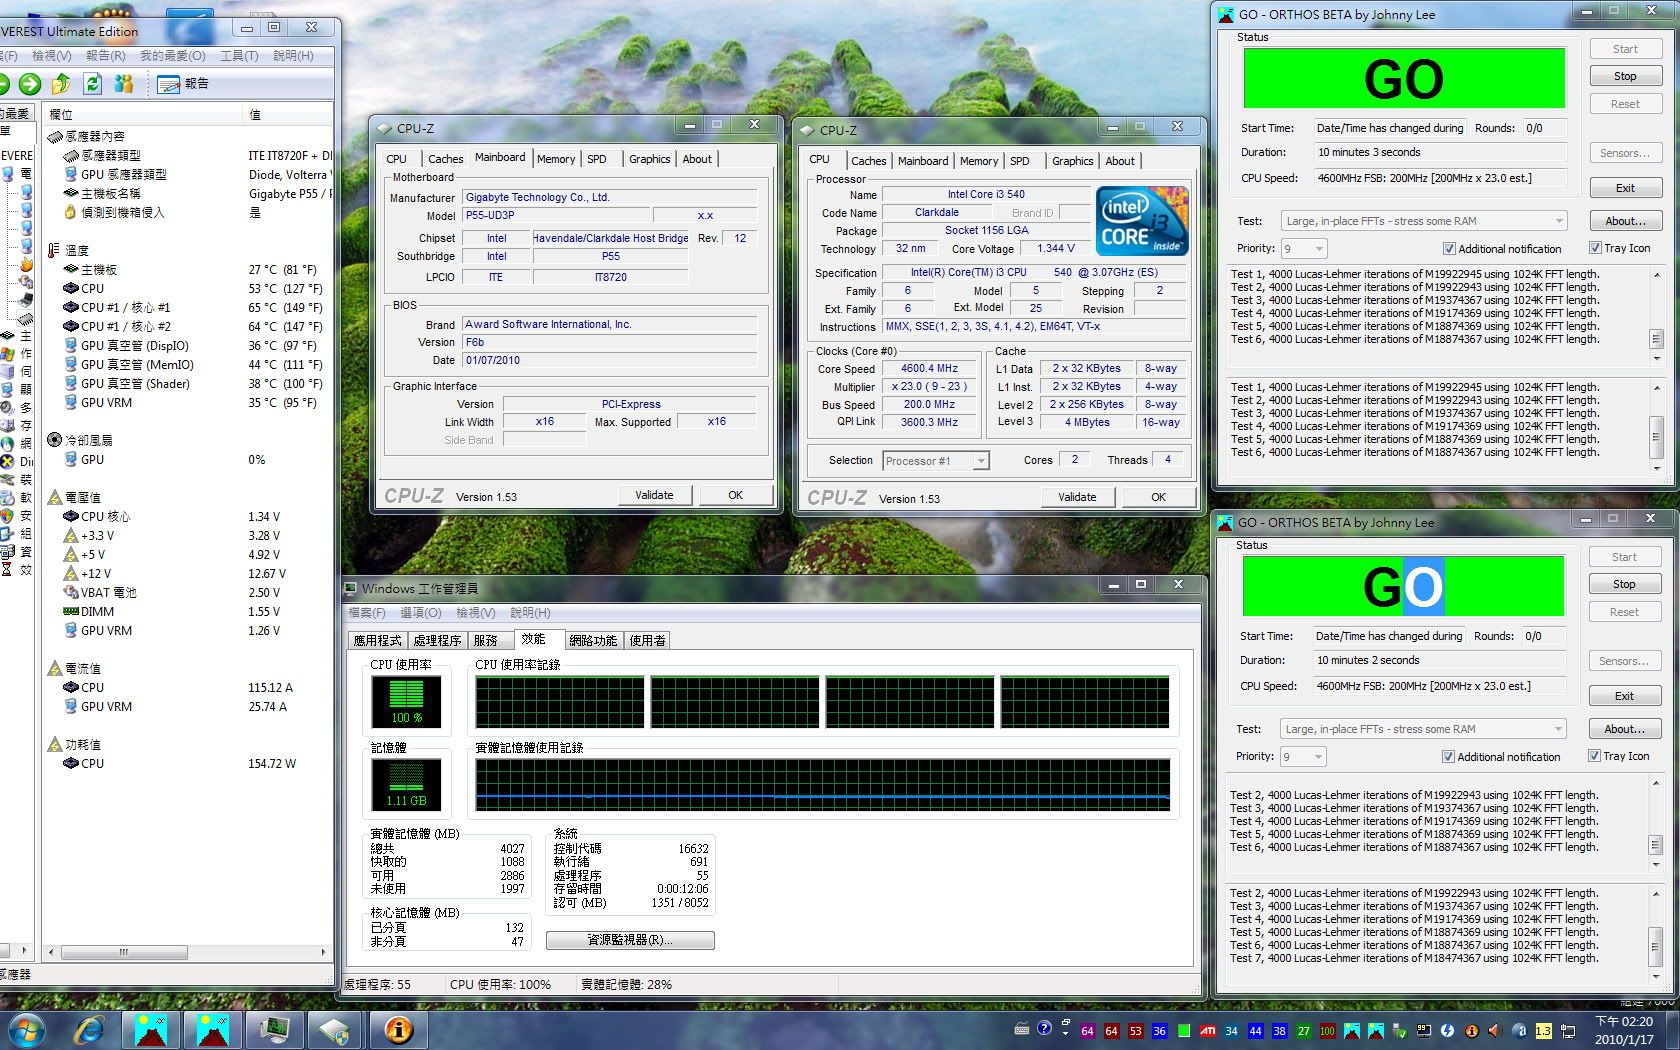
Task: Click About... in top ORTHOS window
Action: pos(1625,221)
